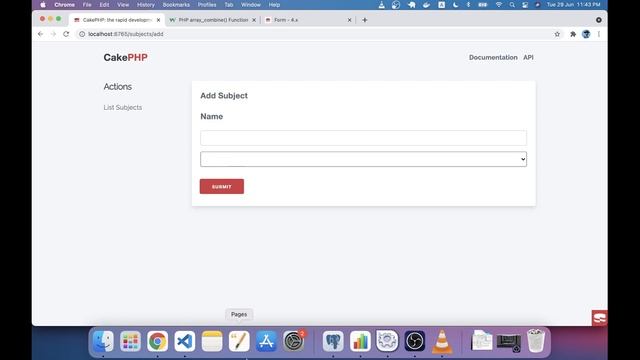Open the Window menu
This screenshot has height=360, width=640.
(x=251, y=5)
